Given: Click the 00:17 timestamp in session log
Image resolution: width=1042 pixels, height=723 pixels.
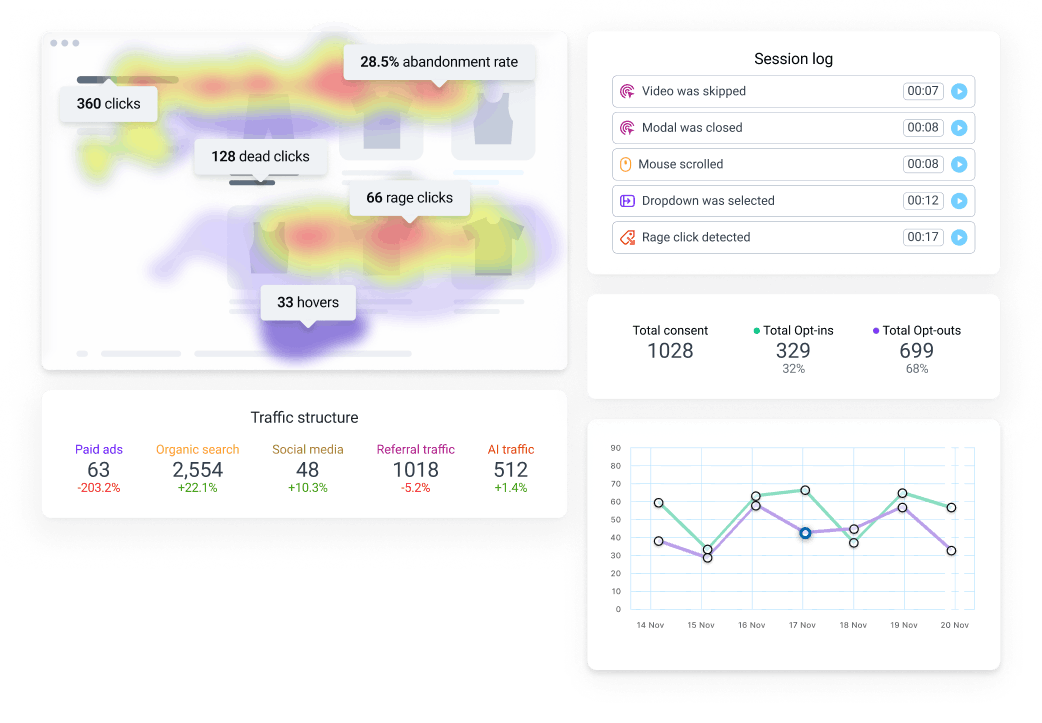Looking at the screenshot, I should pyautogui.click(x=923, y=238).
